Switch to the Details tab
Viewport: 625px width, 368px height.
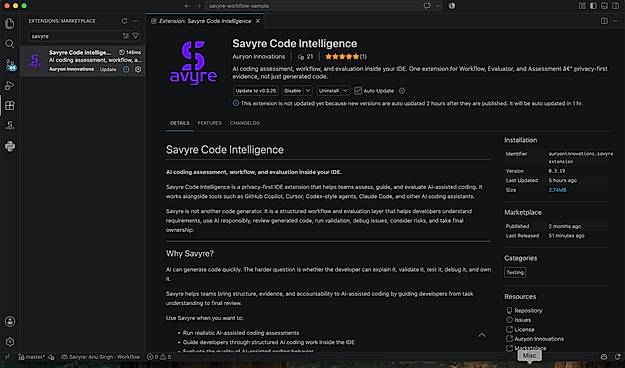[180, 123]
